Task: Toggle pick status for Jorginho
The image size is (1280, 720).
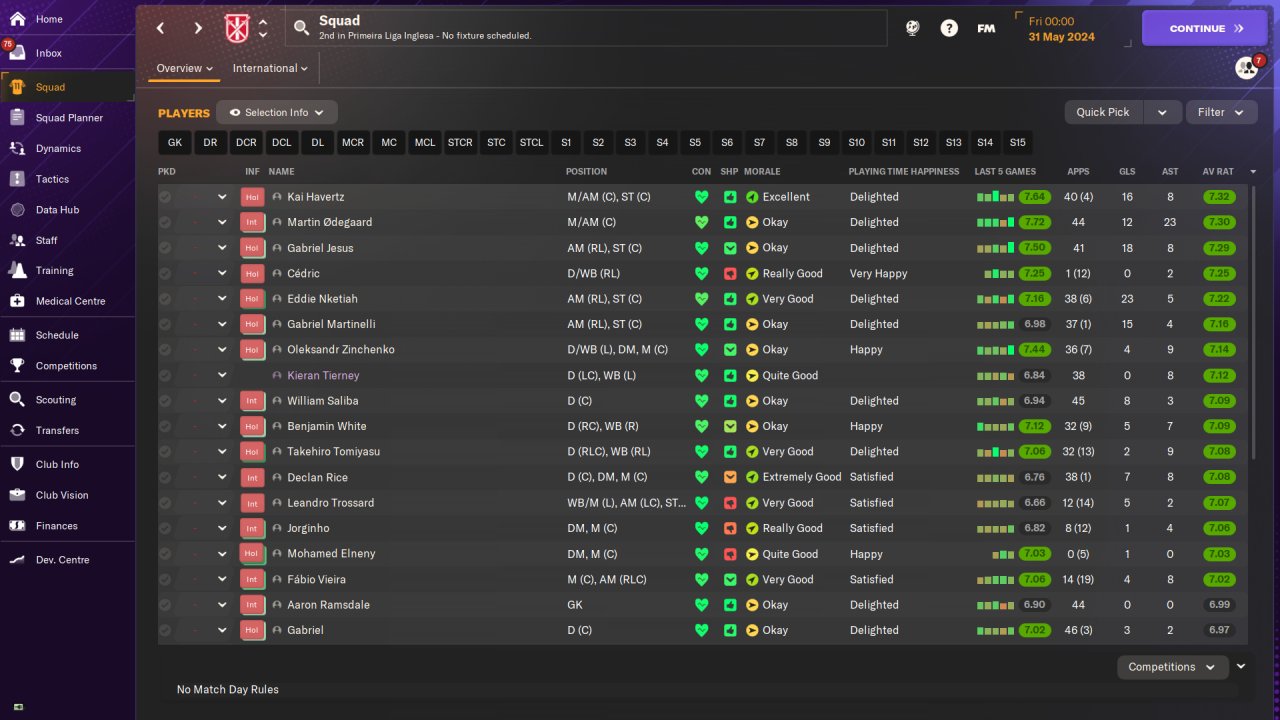Action: point(165,528)
